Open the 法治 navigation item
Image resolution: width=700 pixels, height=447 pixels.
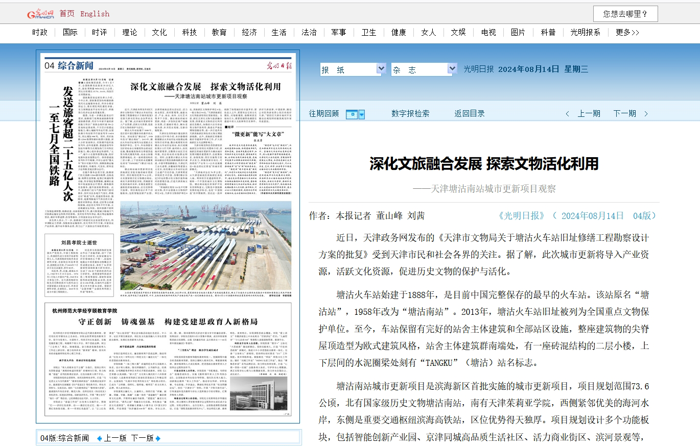(309, 33)
